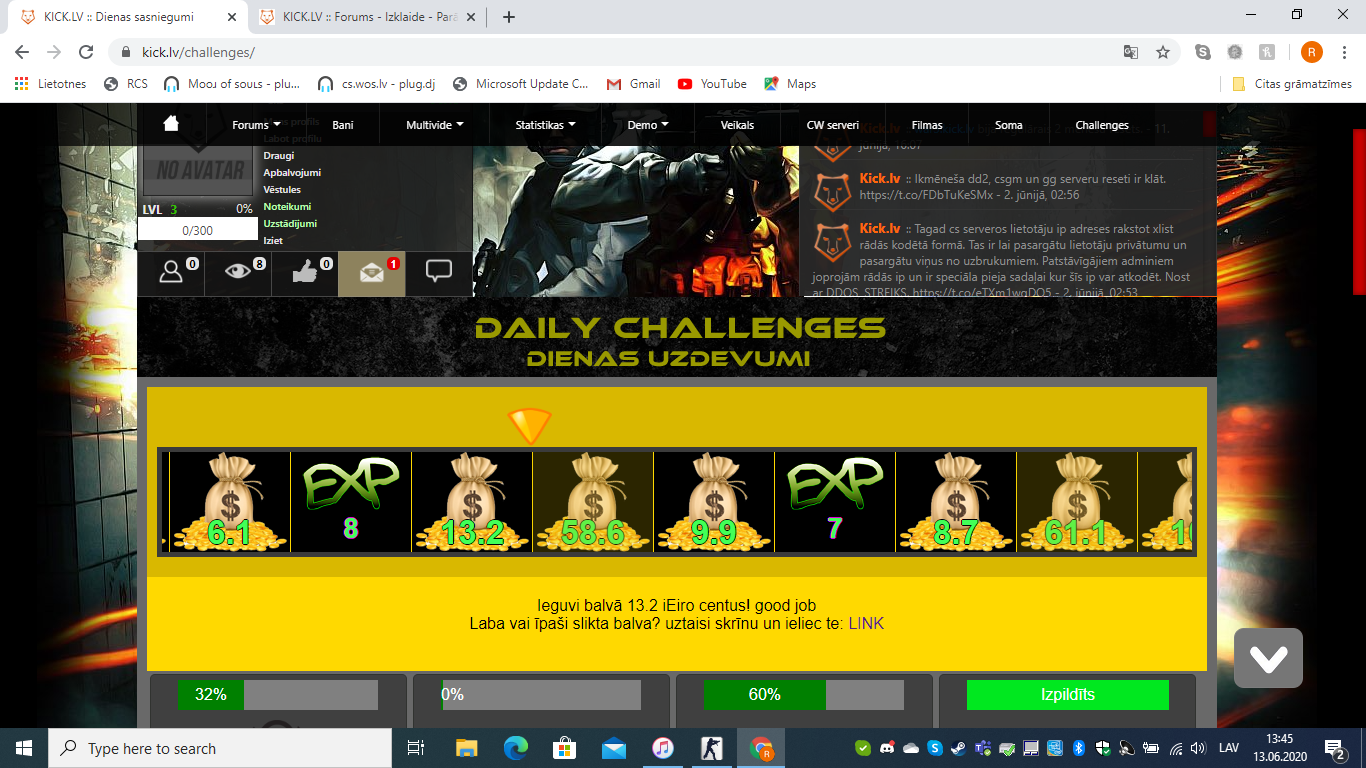This screenshot has width=1366, height=768.
Task: Open Microsoft Edge from the taskbar
Action: pyautogui.click(x=515, y=748)
